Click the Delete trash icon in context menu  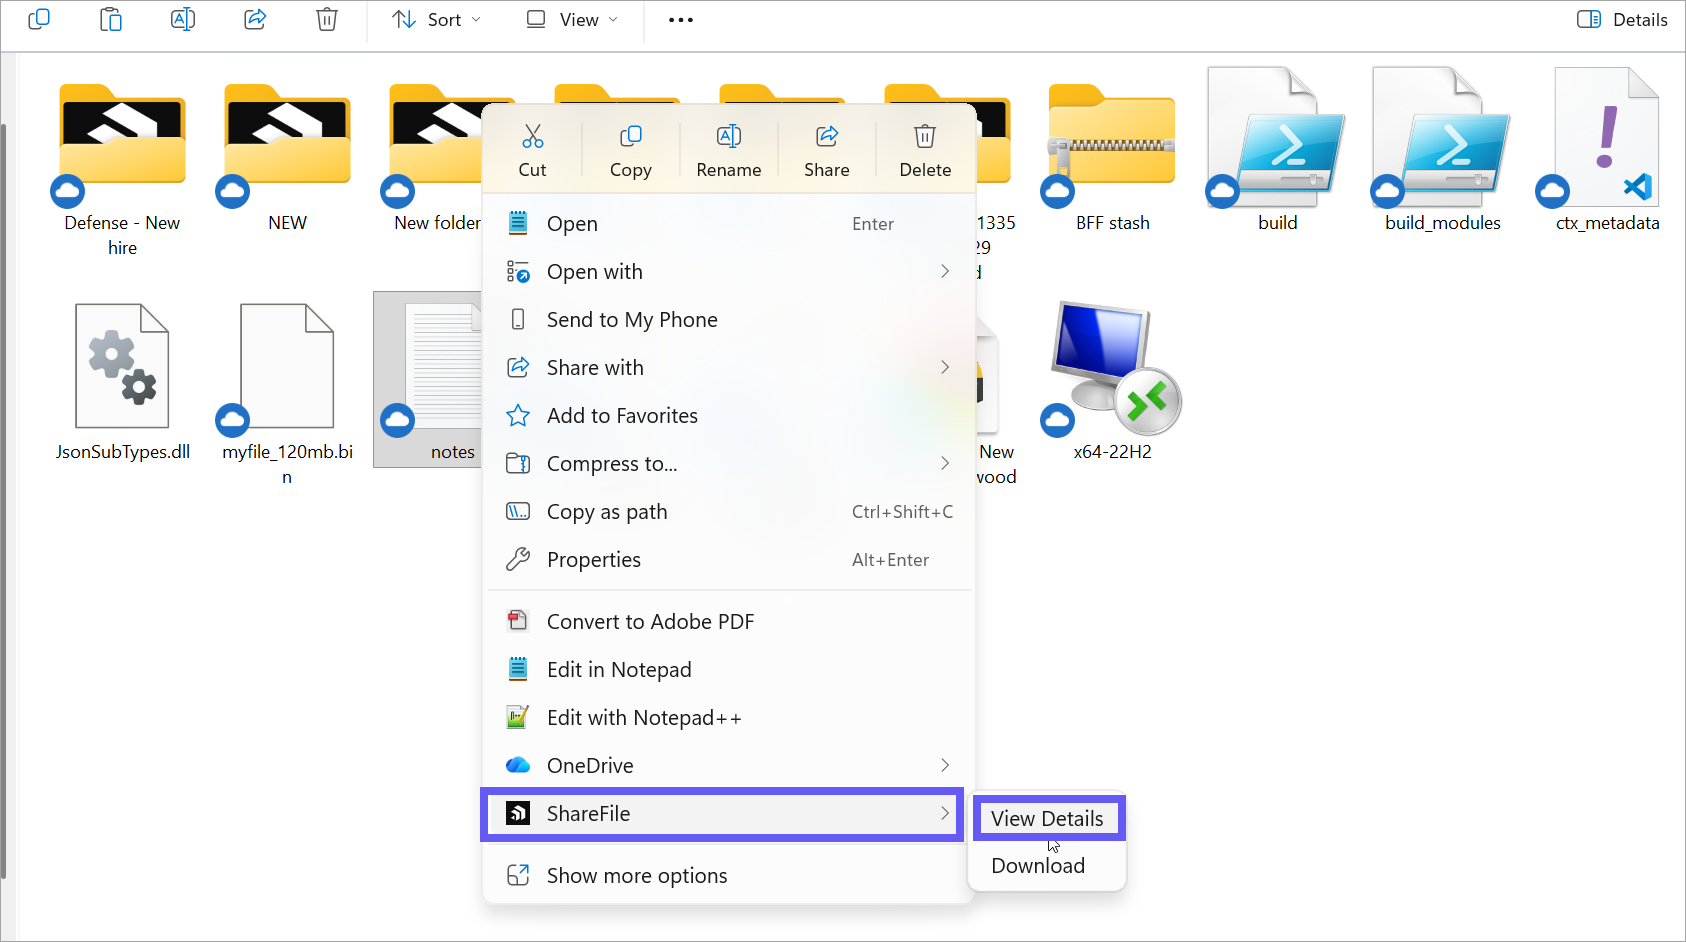point(923,136)
